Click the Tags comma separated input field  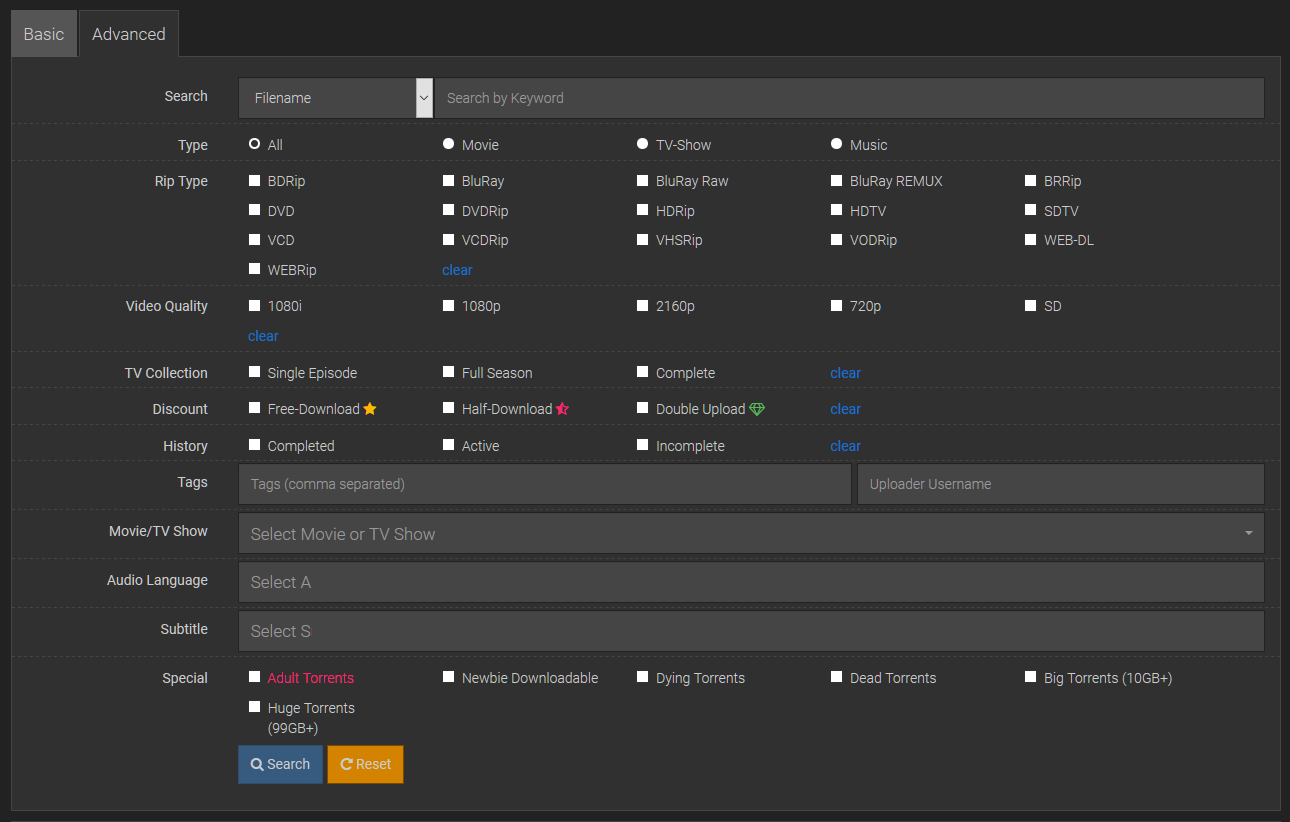coord(545,483)
